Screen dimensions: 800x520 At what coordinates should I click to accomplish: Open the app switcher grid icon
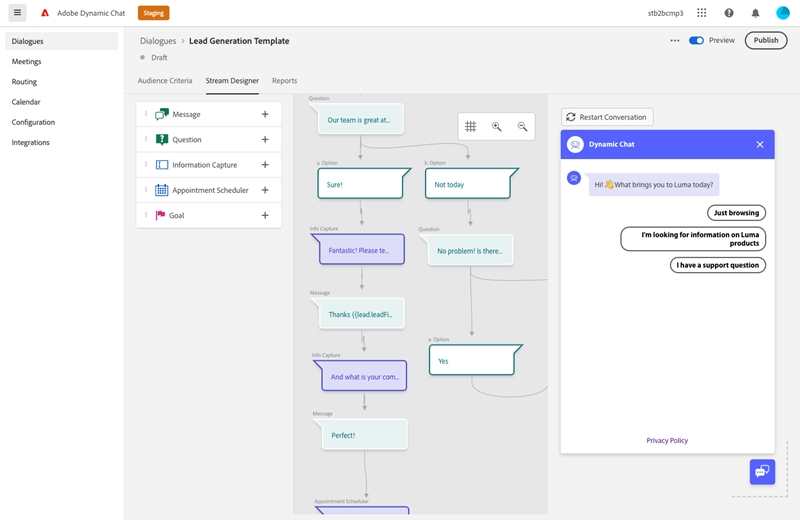point(702,13)
